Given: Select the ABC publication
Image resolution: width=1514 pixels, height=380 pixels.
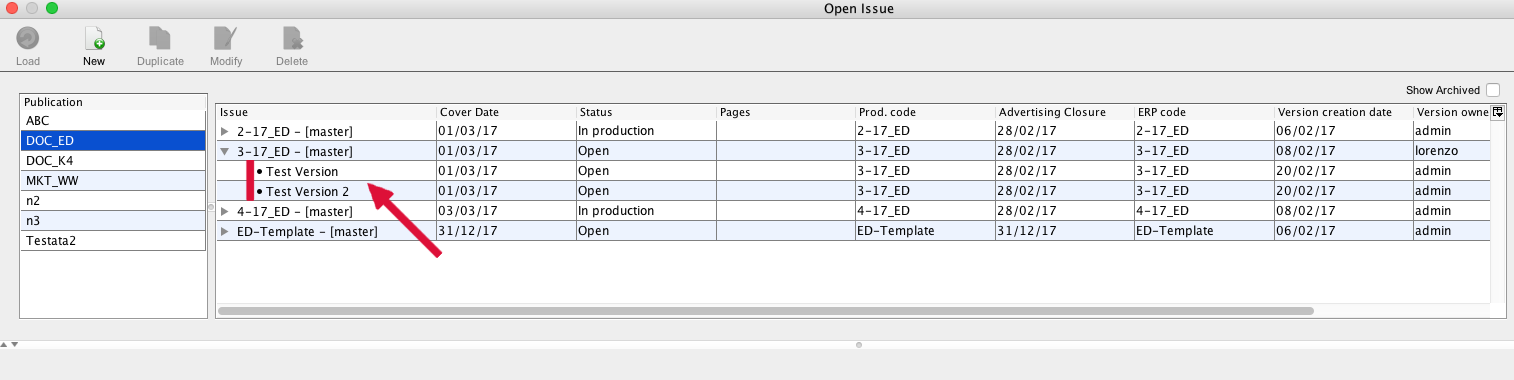Looking at the screenshot, I should coord(113,121).
